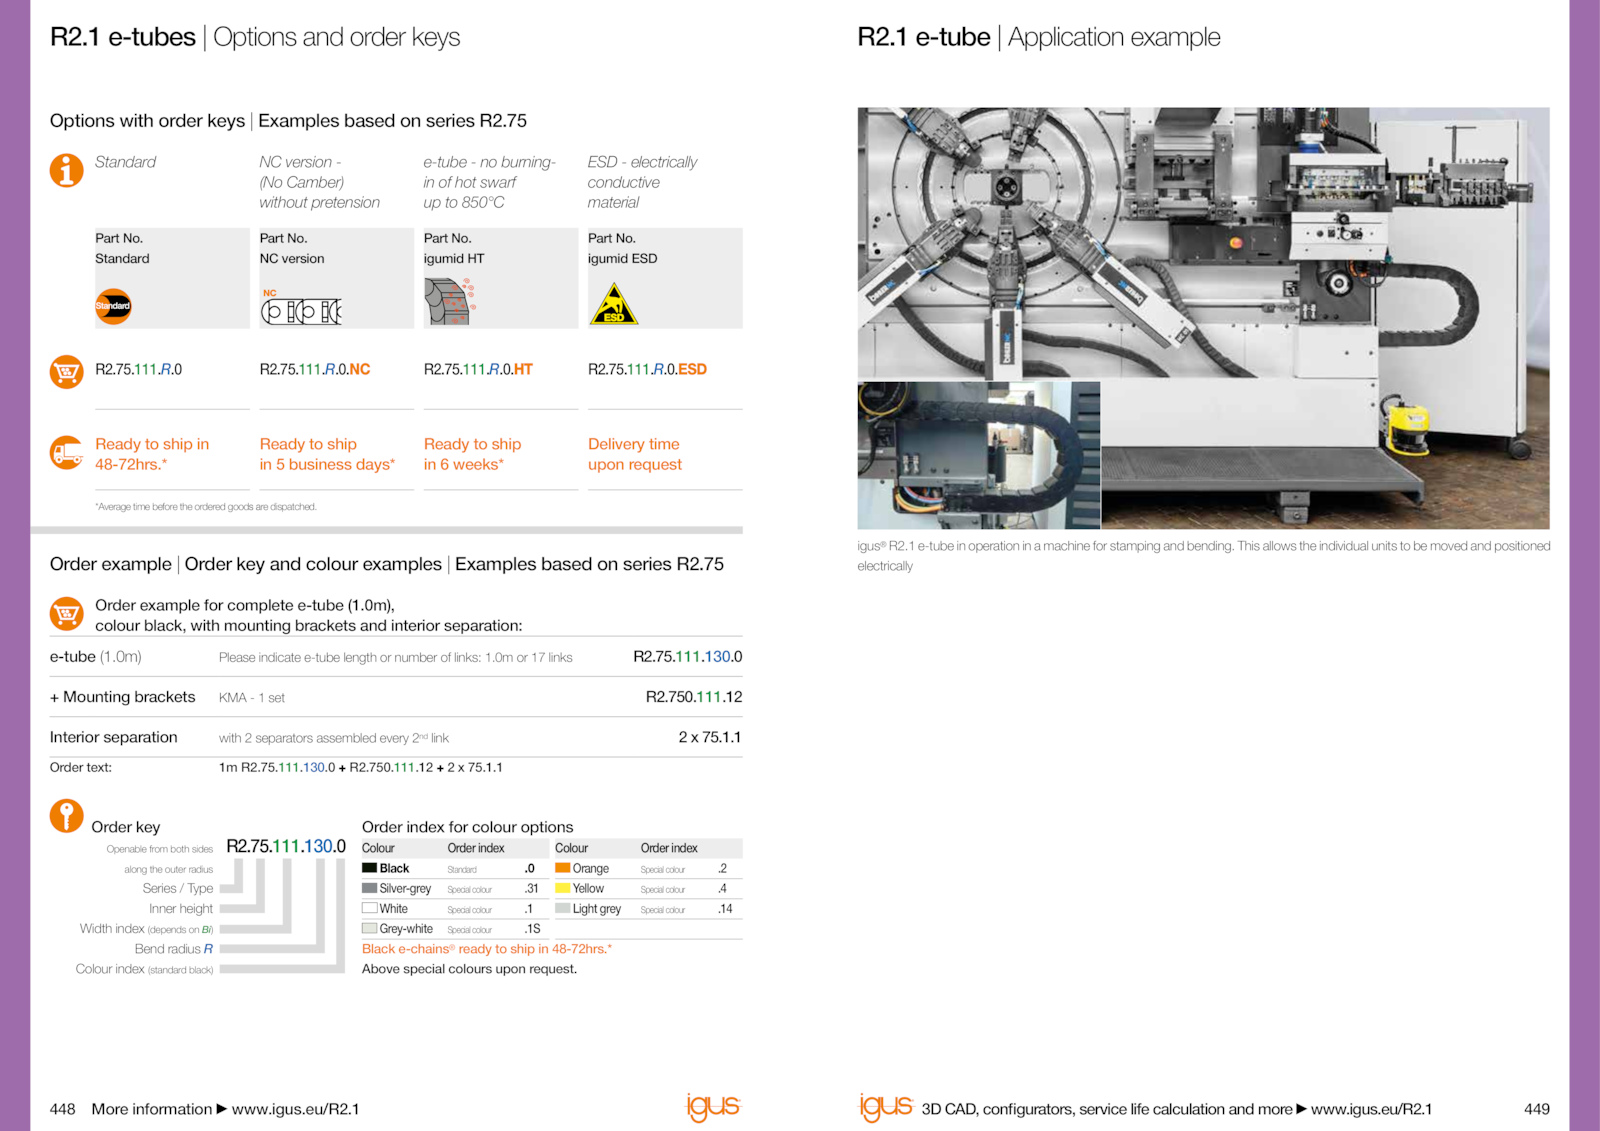This screenshot has width=1600, height=1131.
Task: Click part number R2.75.111.R.0.NC
Action: [315, 370]
